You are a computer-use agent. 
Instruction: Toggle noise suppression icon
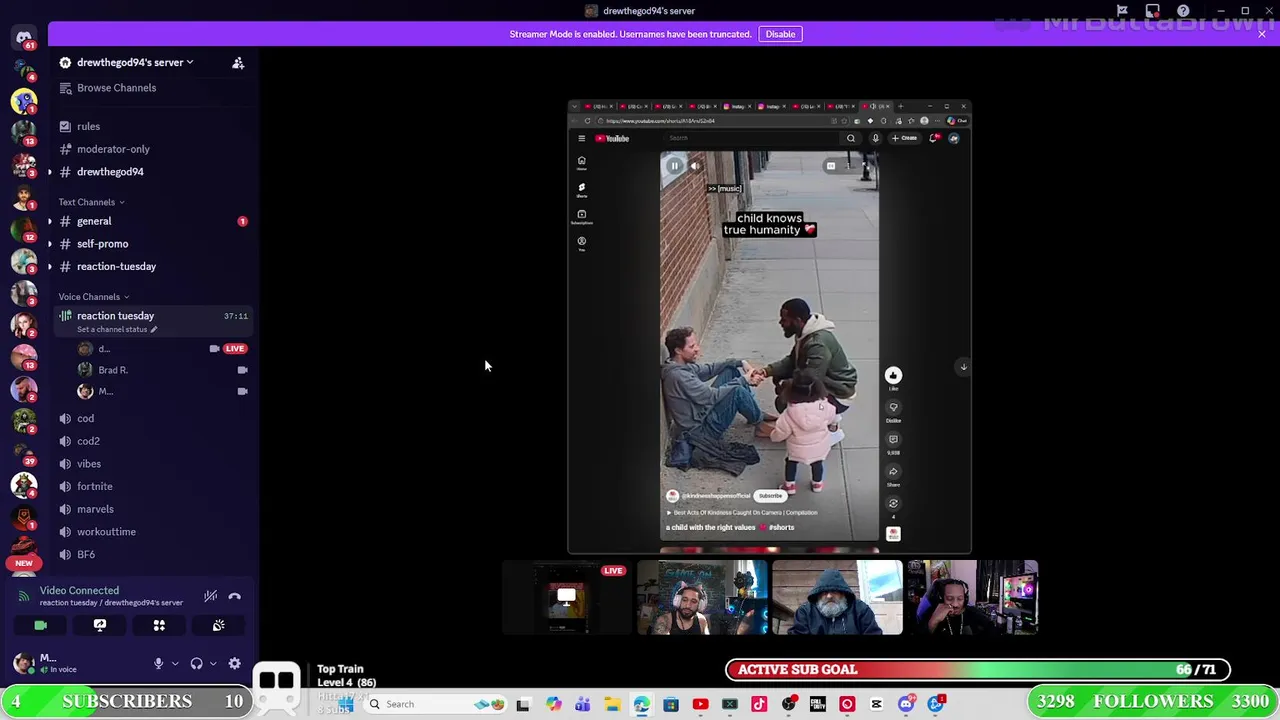[x=210, y=596]
